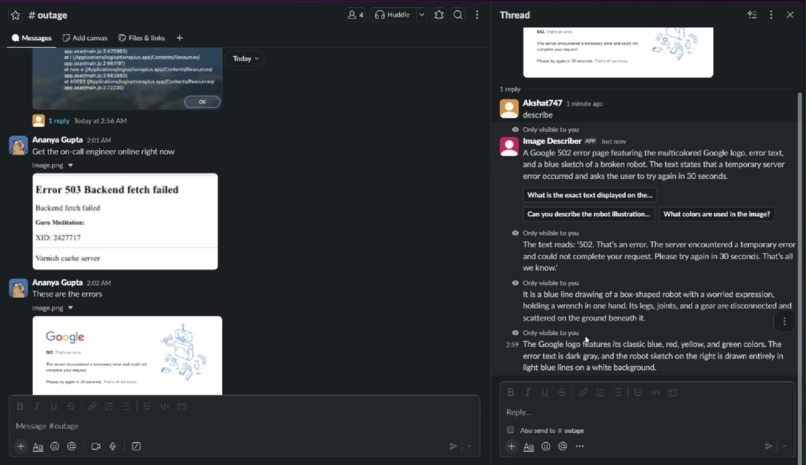Close the Thread panel
The width and height of the screenshot is (806, 465).
pos(790,15)
